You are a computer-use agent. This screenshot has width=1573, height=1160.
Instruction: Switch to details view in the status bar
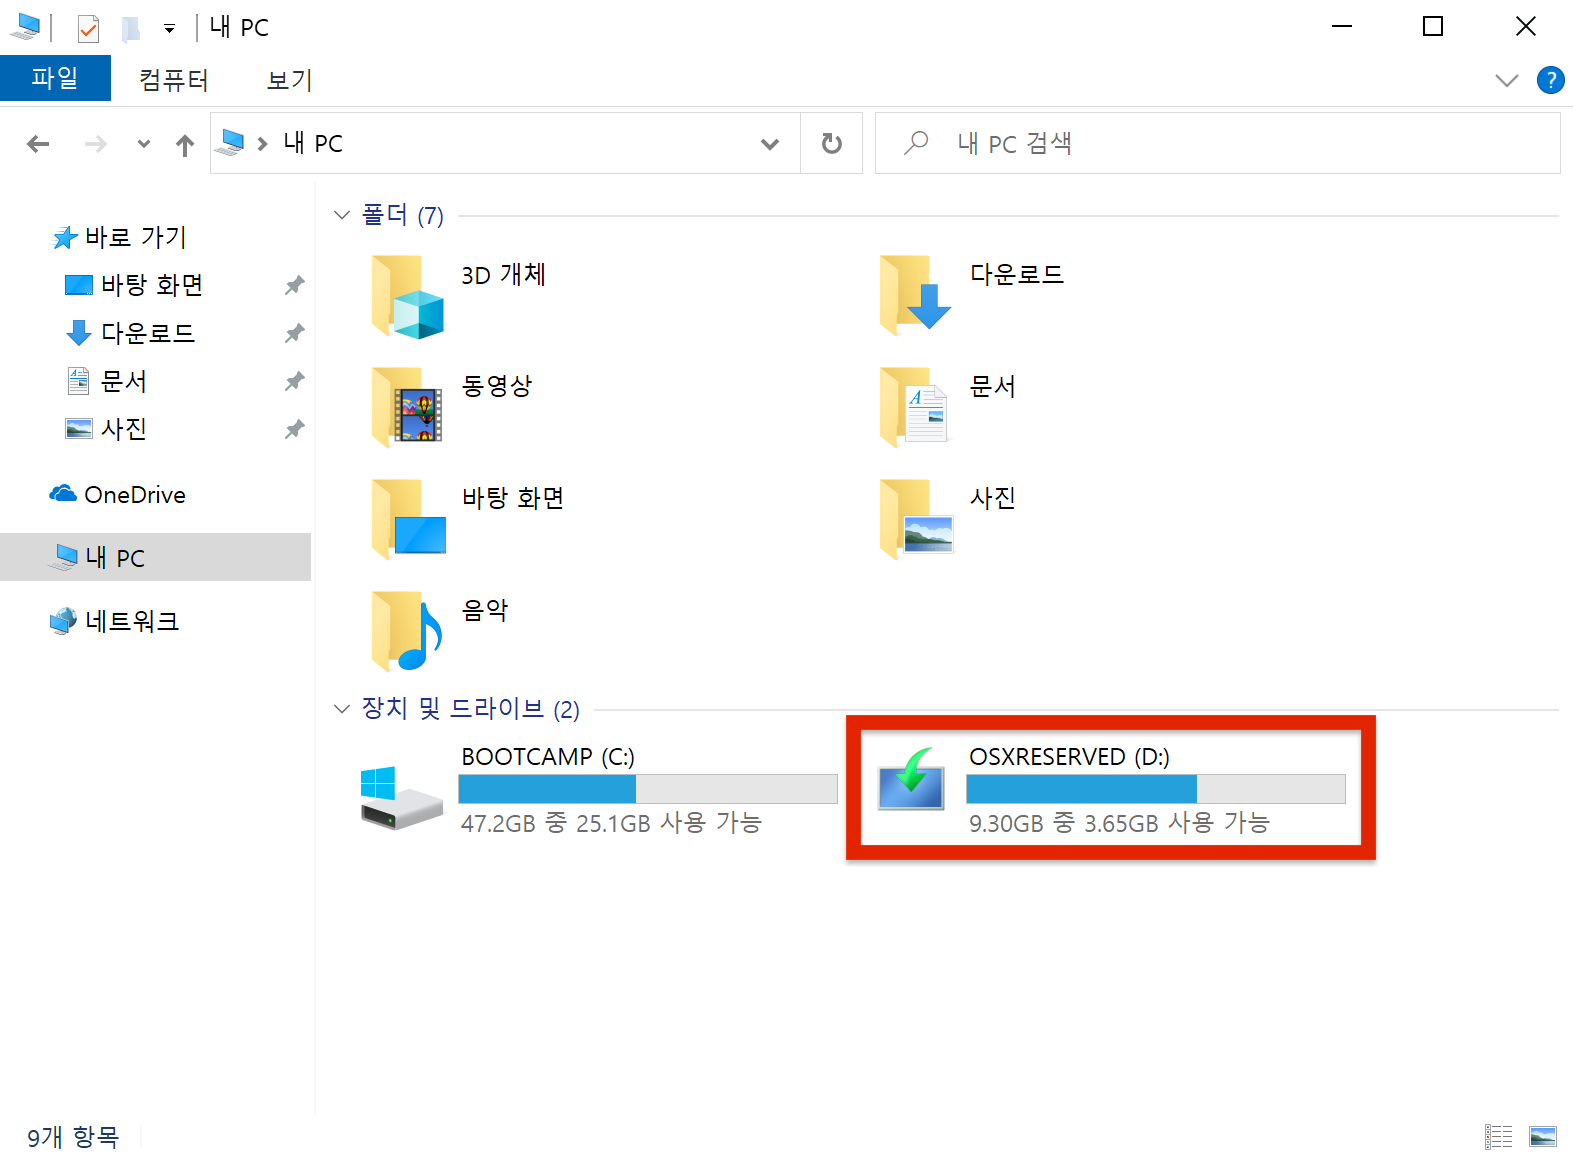[x=1498, y=1137]
